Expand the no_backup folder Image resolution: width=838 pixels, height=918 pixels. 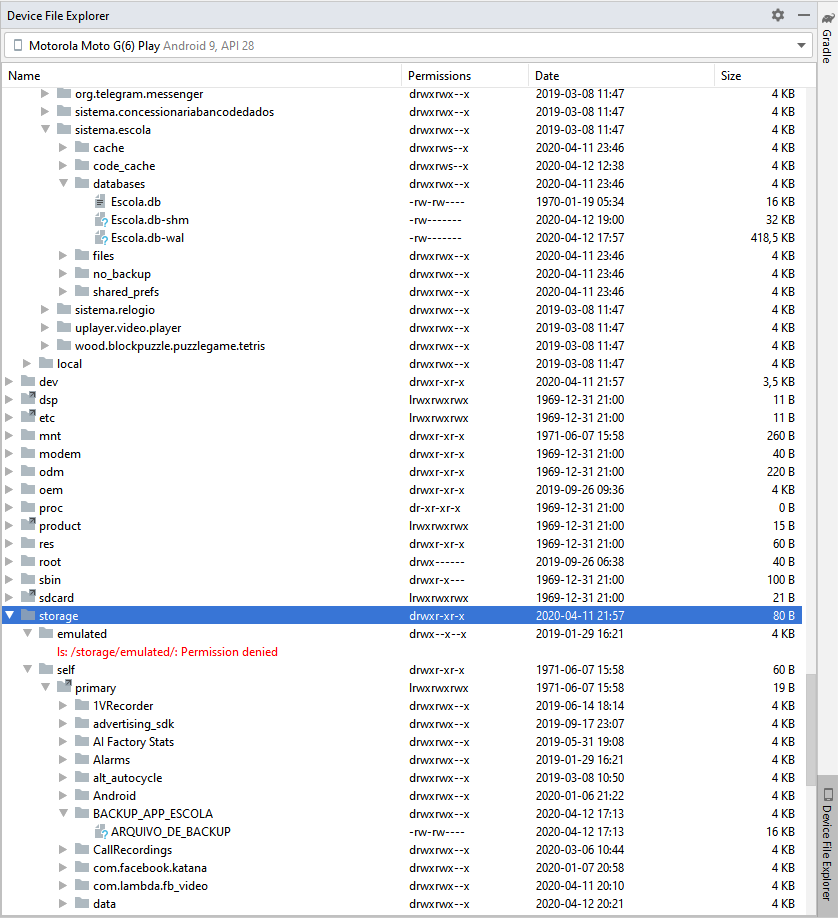(63, 273)
